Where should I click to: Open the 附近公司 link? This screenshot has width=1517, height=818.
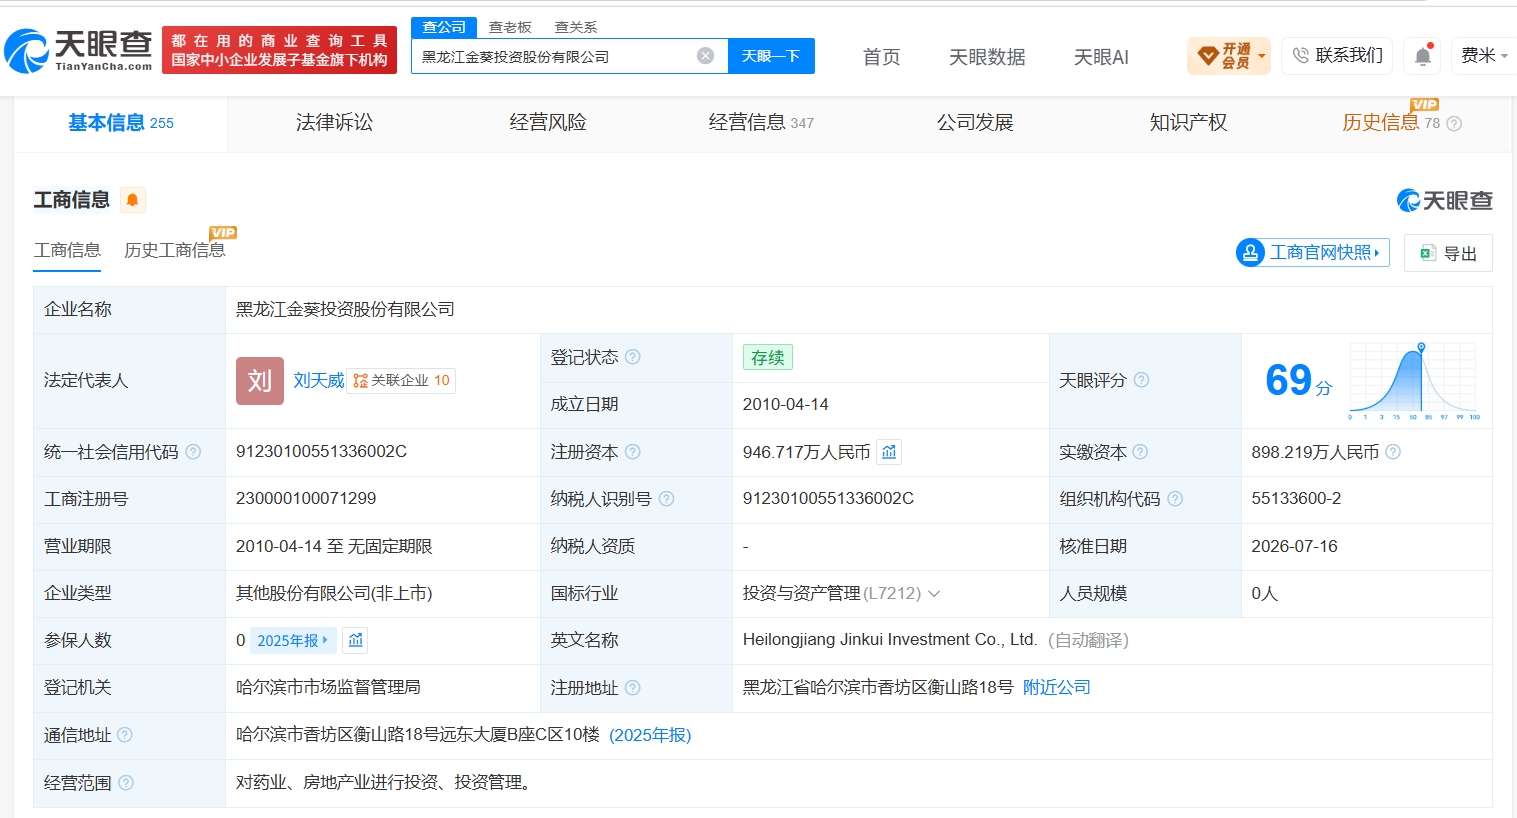(1056, 688)
